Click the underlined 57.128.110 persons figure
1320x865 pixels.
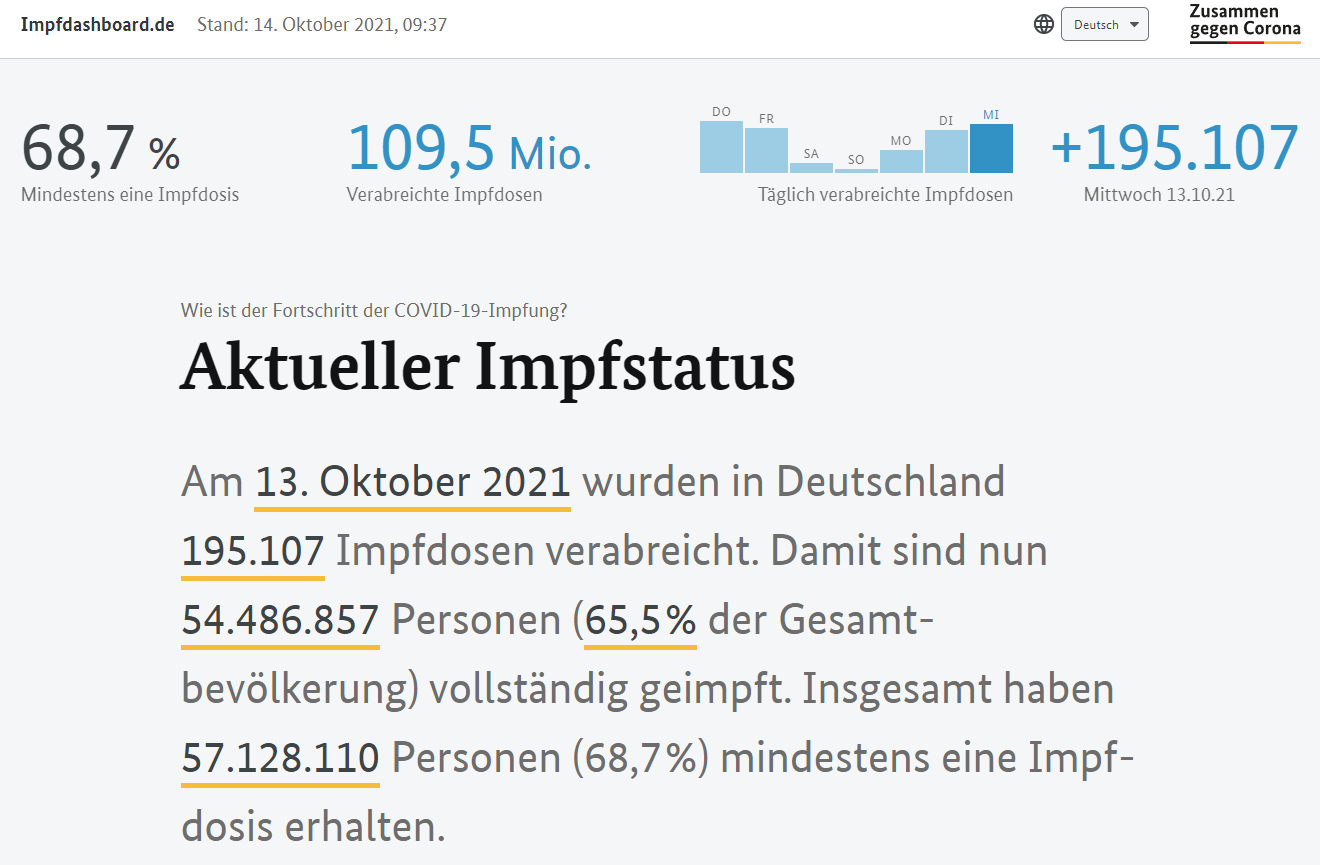pyautogui.click(x=280, y=759)
